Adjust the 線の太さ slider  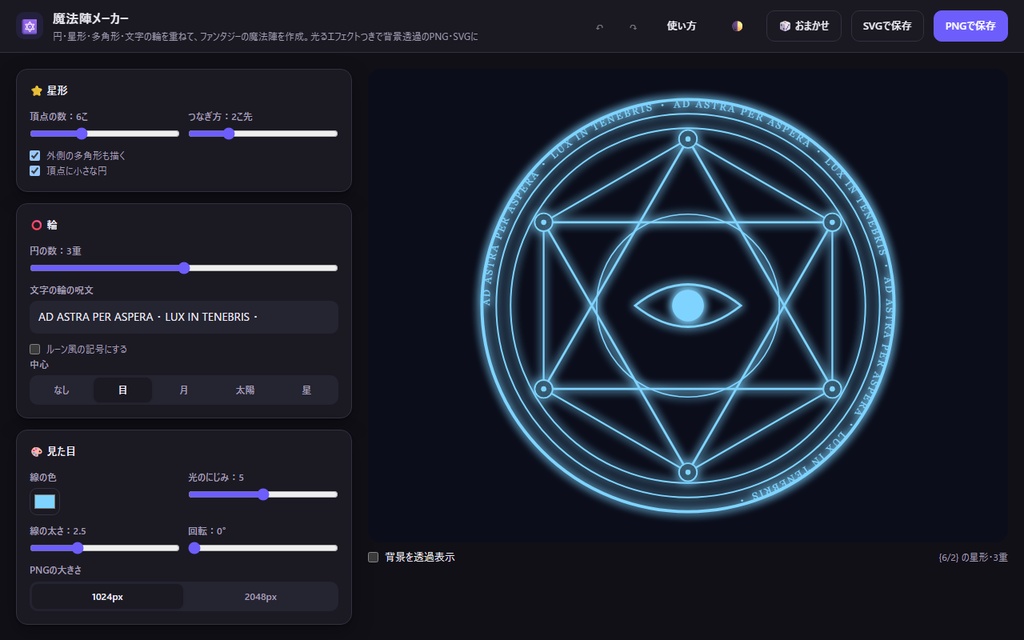pos(104,548)
